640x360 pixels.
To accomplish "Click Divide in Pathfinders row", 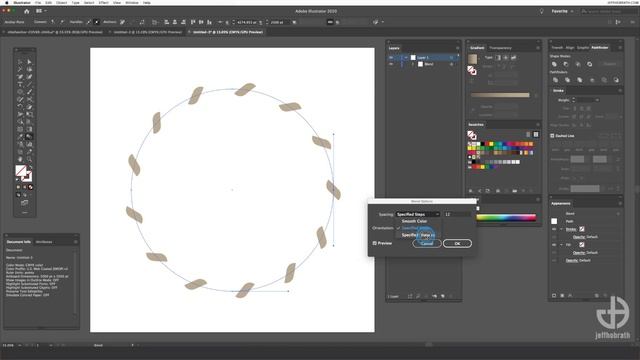I will pos(555,80).
